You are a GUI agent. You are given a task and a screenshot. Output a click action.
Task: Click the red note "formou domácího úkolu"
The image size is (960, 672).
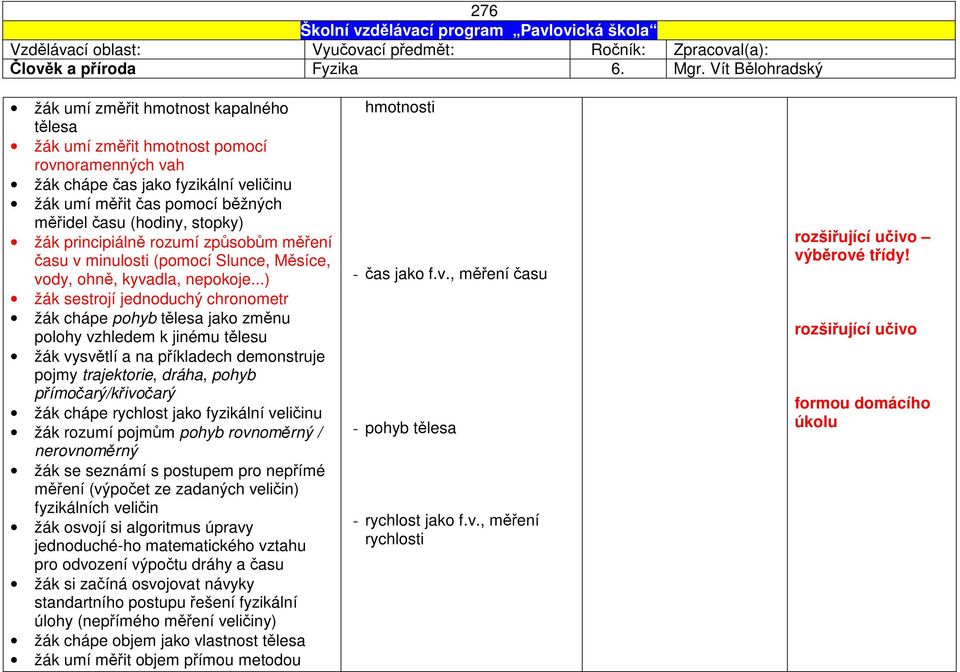(862, 413)
